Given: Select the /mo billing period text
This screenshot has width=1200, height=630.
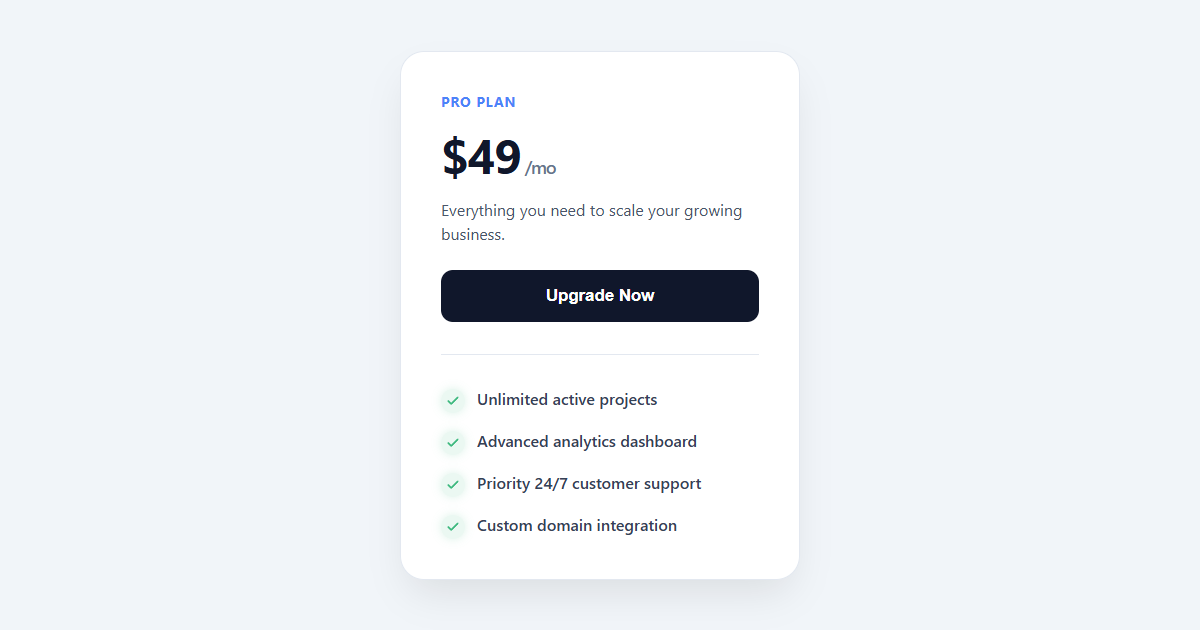Looking at the screenshot, I should pyautogui.click(x=541, y=167).
